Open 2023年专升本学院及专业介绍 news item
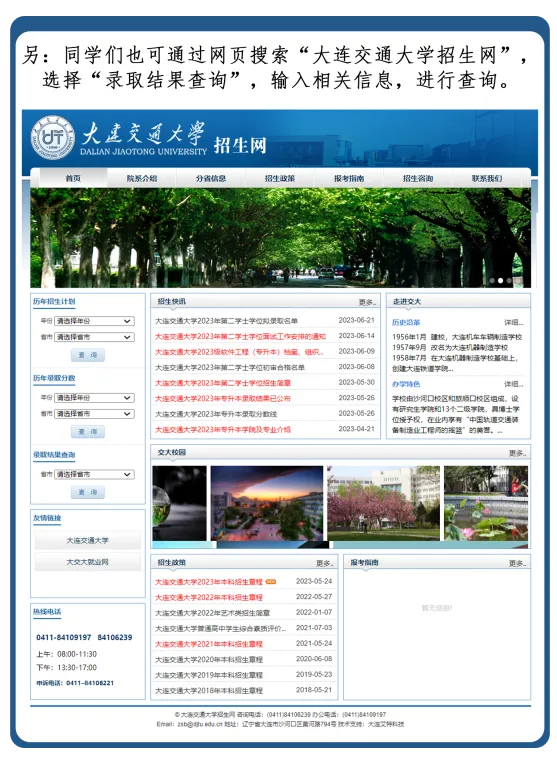The height and width of the screenshot is (764, 557). [223, 430]
